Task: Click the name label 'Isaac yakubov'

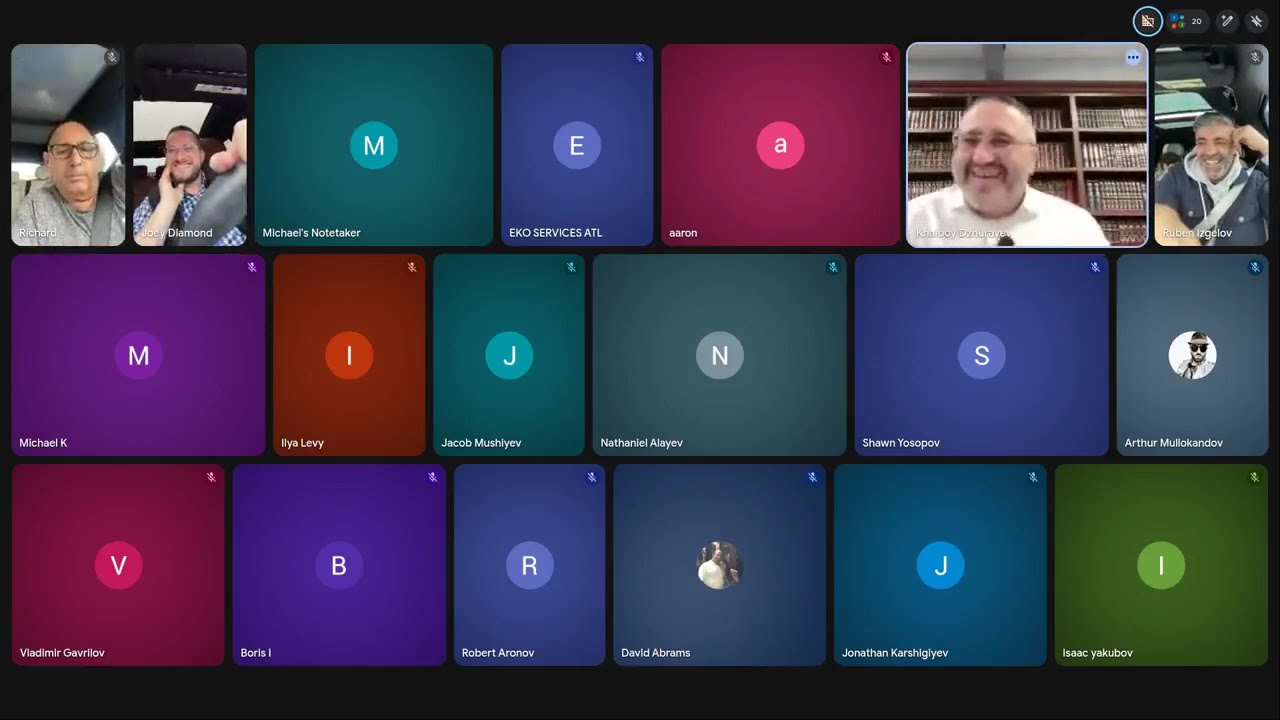Action: [1097, 653]
